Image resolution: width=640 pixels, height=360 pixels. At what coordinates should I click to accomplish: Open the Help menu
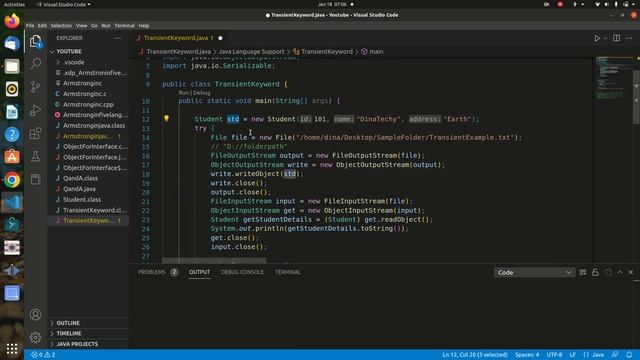coord(144,25)
